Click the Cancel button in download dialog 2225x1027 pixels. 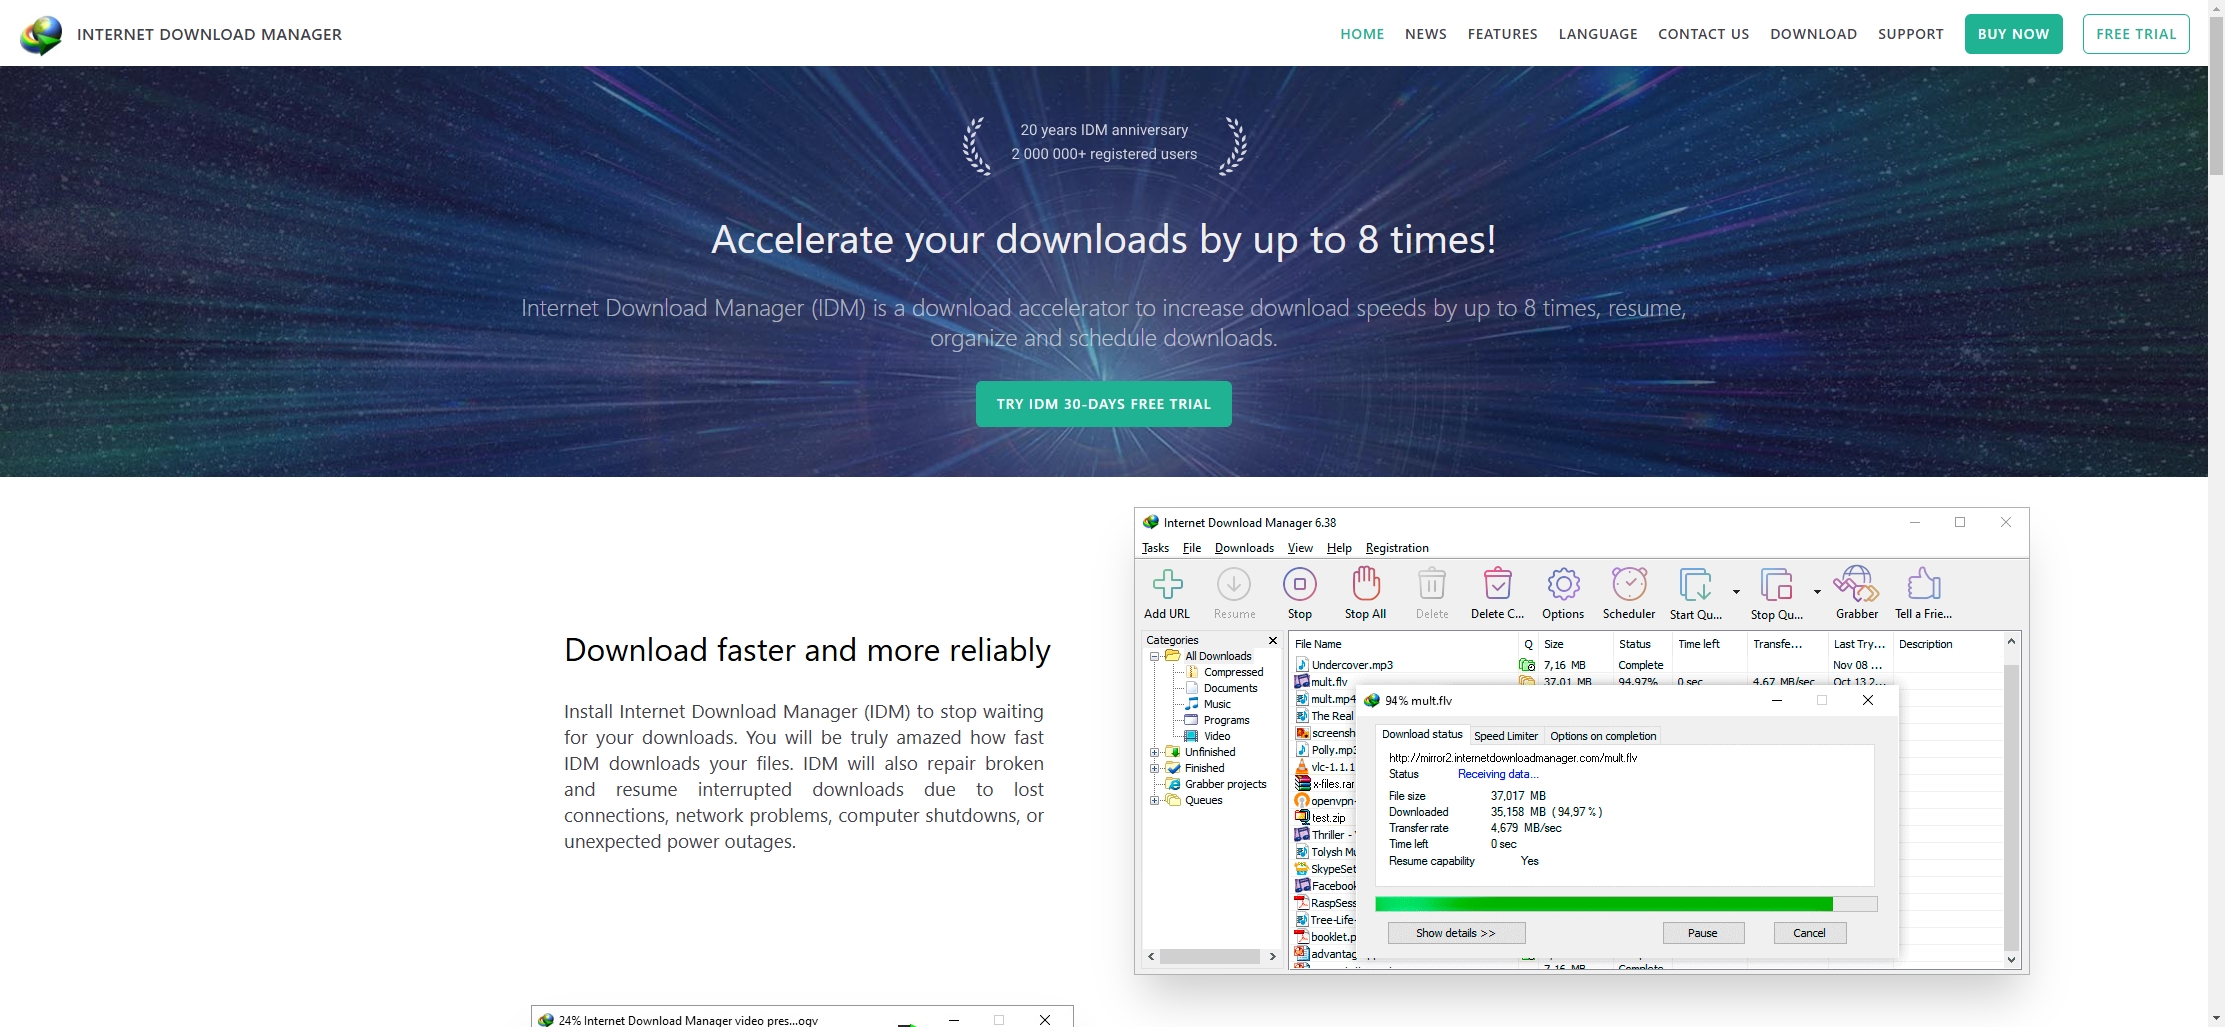coord(1809,933)
